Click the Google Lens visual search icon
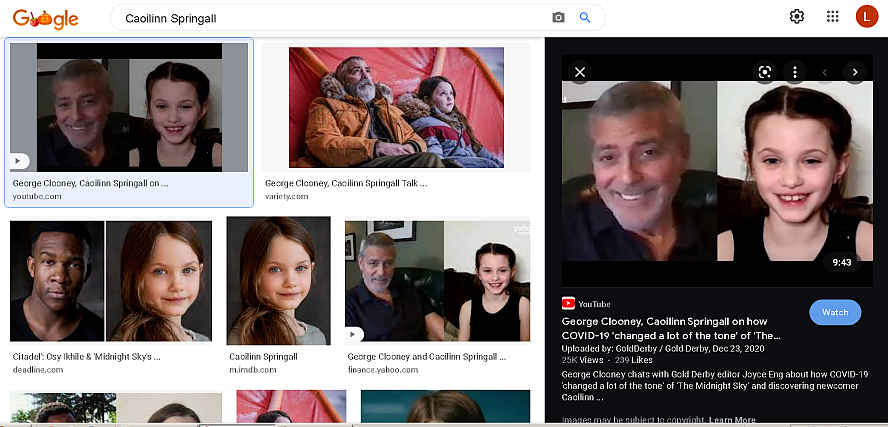 pyautogui.click(x=765, y=72)
